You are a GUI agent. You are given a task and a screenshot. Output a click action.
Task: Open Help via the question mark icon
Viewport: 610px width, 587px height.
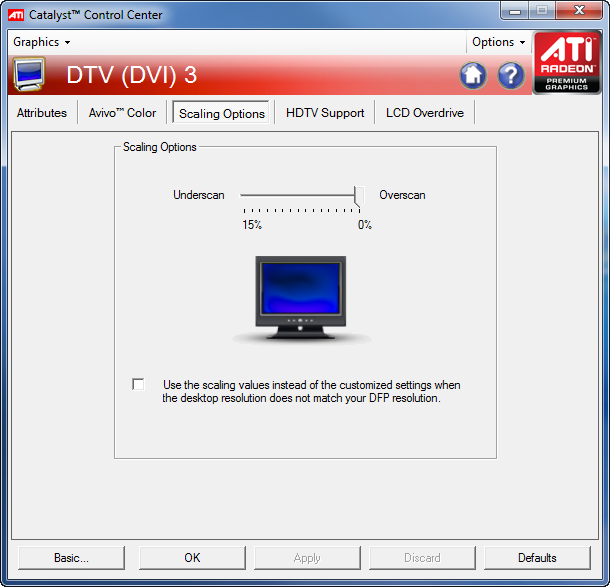pyautogui.click(x=511, y=75)
